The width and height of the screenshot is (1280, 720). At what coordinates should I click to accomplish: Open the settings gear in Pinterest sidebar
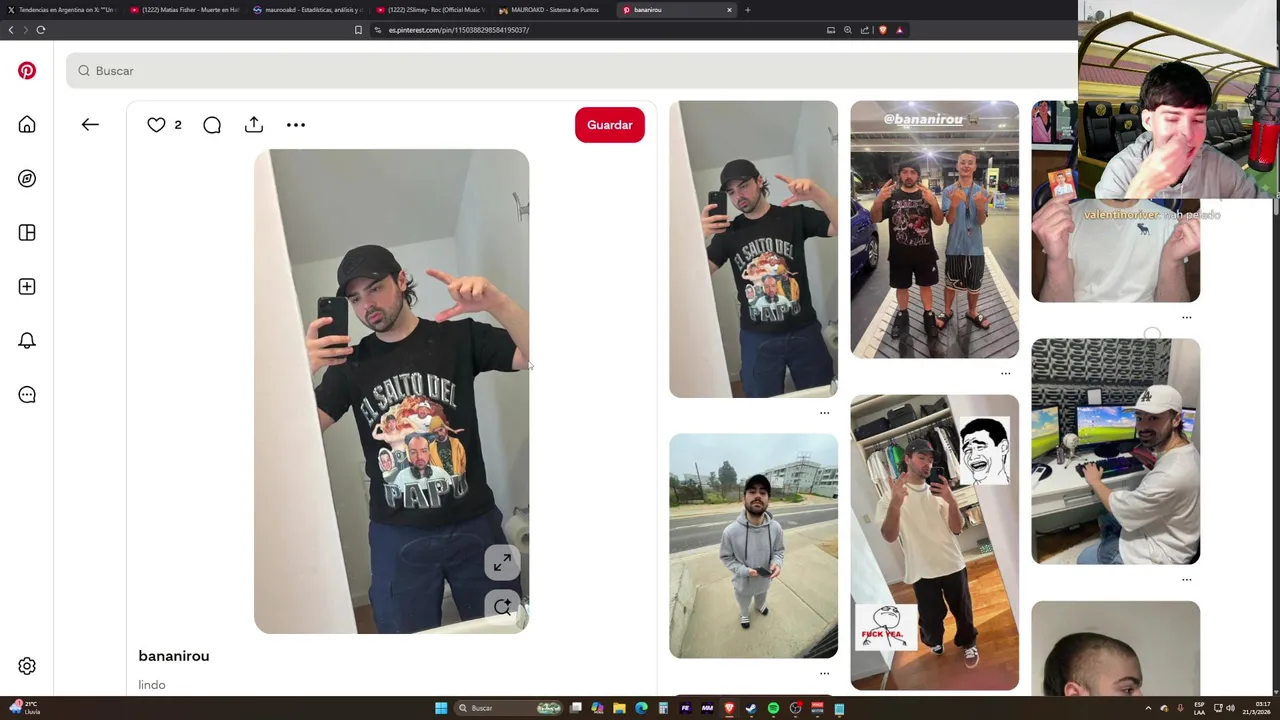(27, 666)
